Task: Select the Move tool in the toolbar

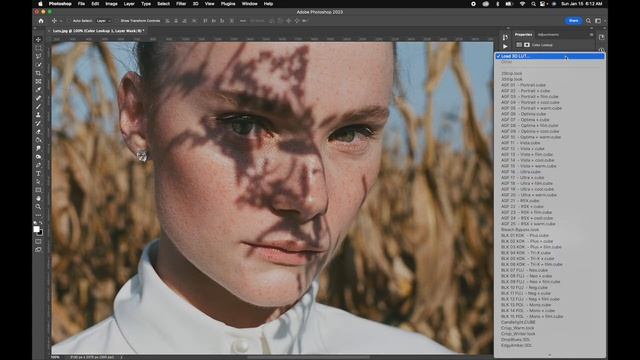Action: (x=38, y=40)
